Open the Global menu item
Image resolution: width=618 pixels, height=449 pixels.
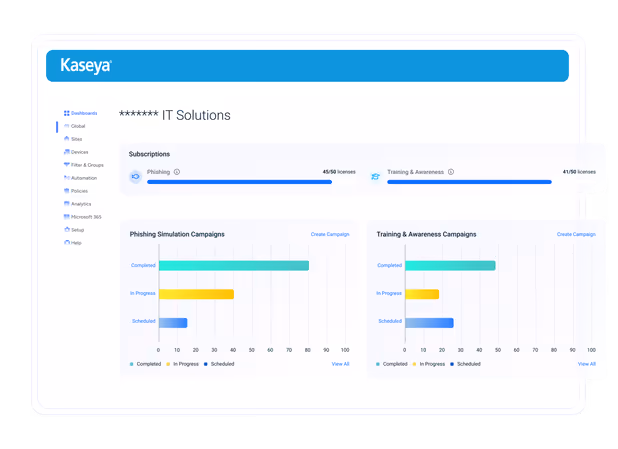(78, 126)
